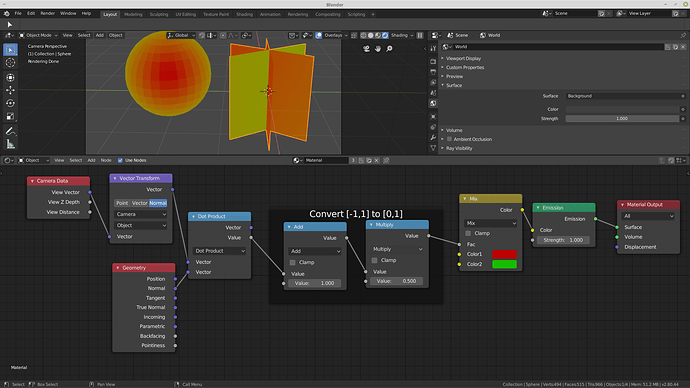Image resolution: width=690 pixels, height=388 pixels.
Task: Toggle Use Nodes checkbox
Action: click(120, 161)
